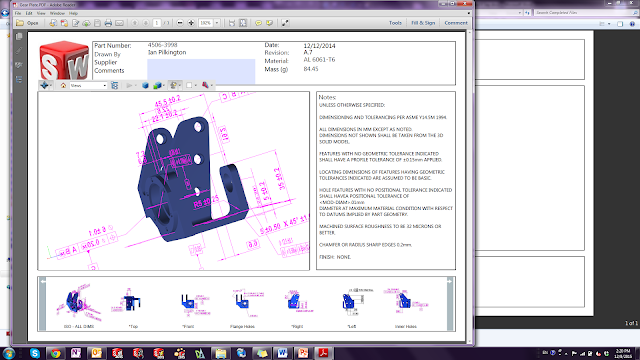640x360 pixels.
Task: Toggle the 3D lighting option button
Action: coord(173,85)
